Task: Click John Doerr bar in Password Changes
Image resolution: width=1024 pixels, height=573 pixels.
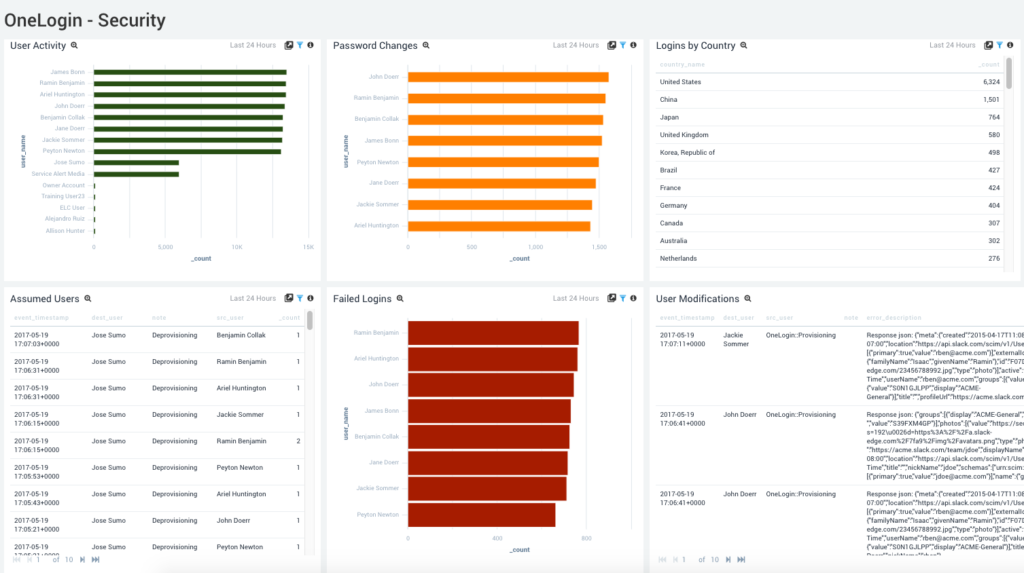Action: point(508,77)
